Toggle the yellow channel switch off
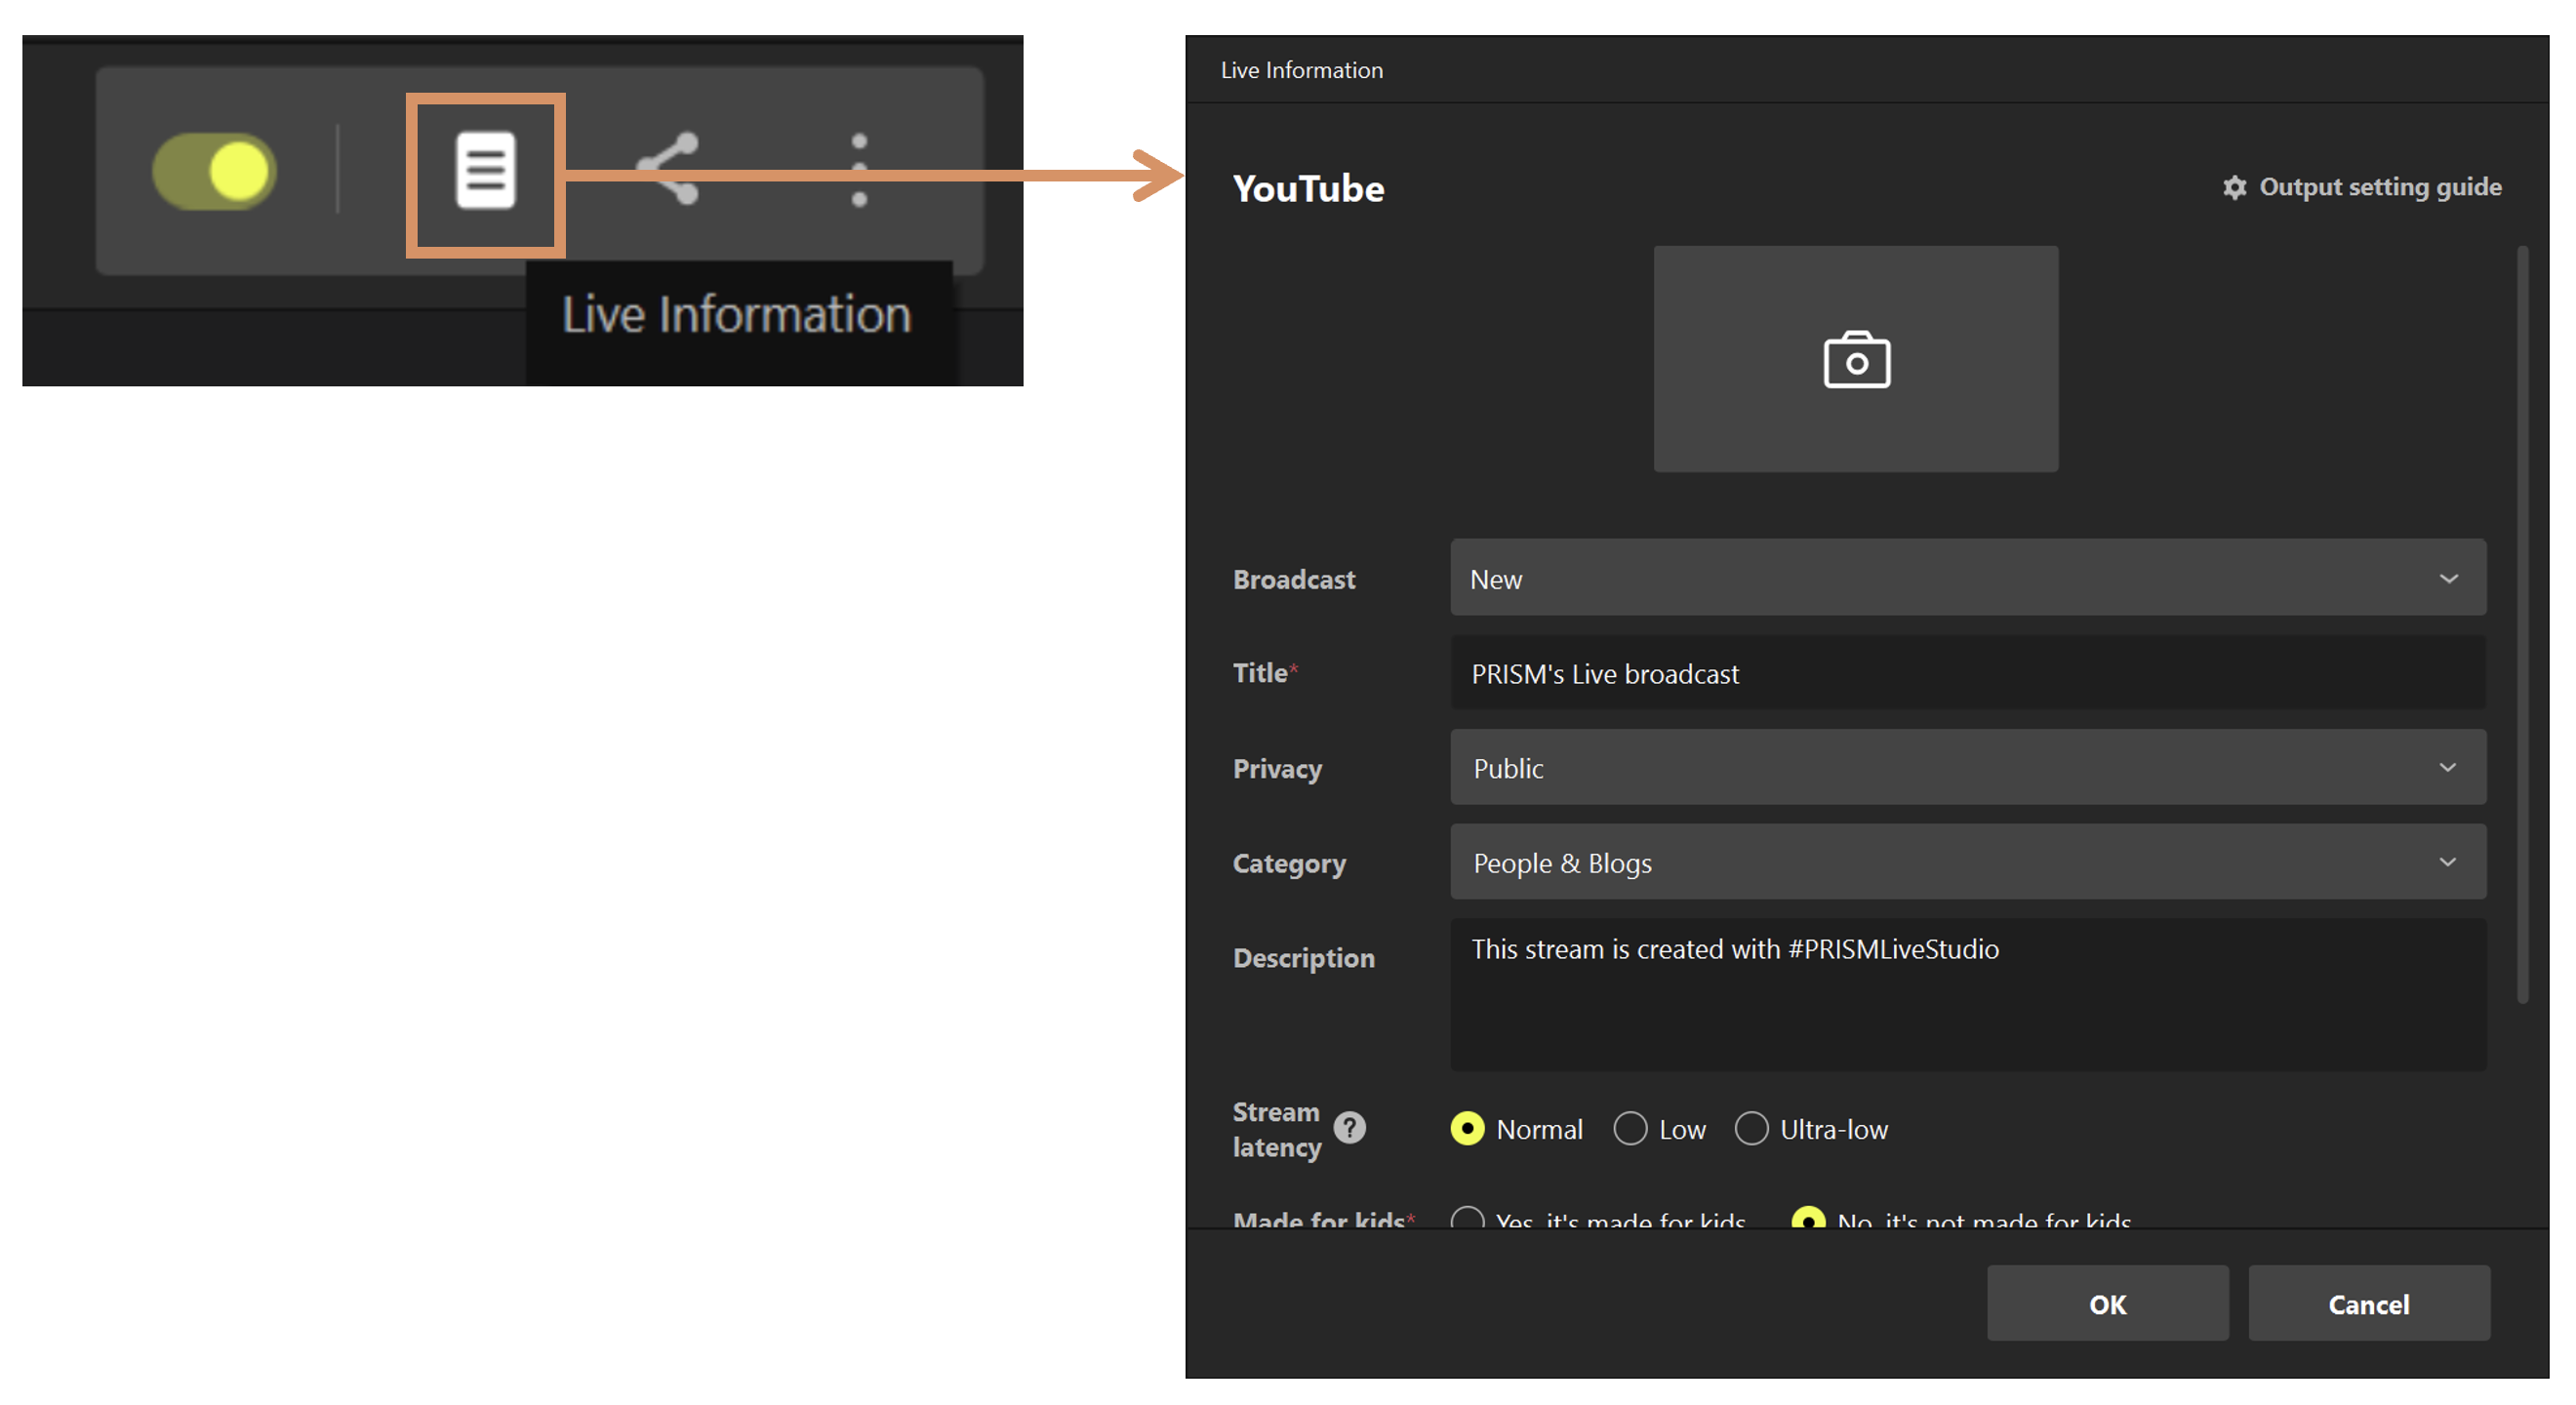2576x1405 pixels. click(x=214, y=171)
